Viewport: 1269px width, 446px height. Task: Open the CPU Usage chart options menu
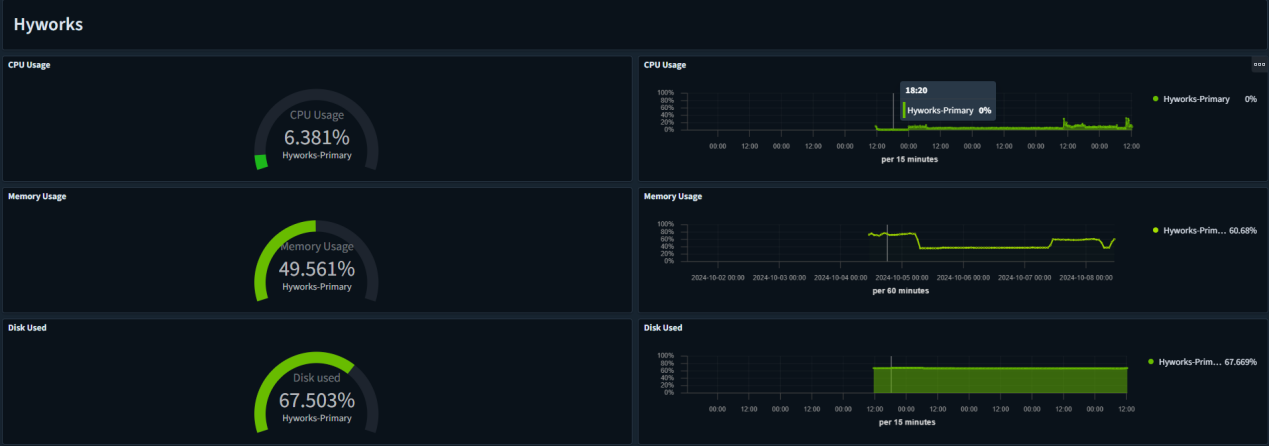pos(1259,64)
